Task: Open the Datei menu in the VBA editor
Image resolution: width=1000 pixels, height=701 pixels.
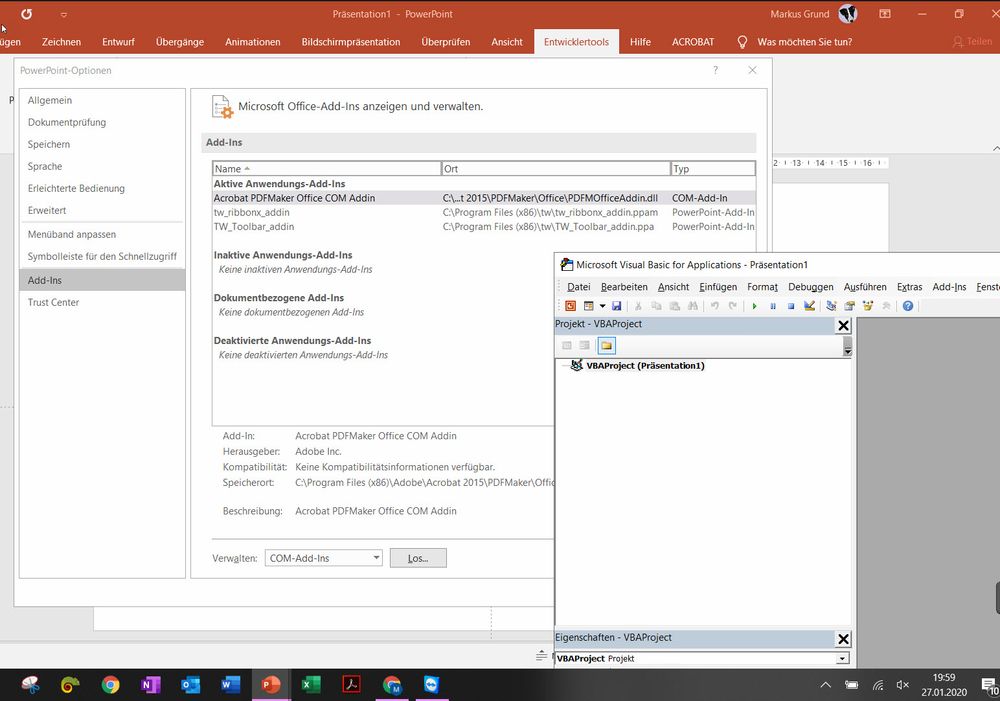Action: (x=578, y=287)
